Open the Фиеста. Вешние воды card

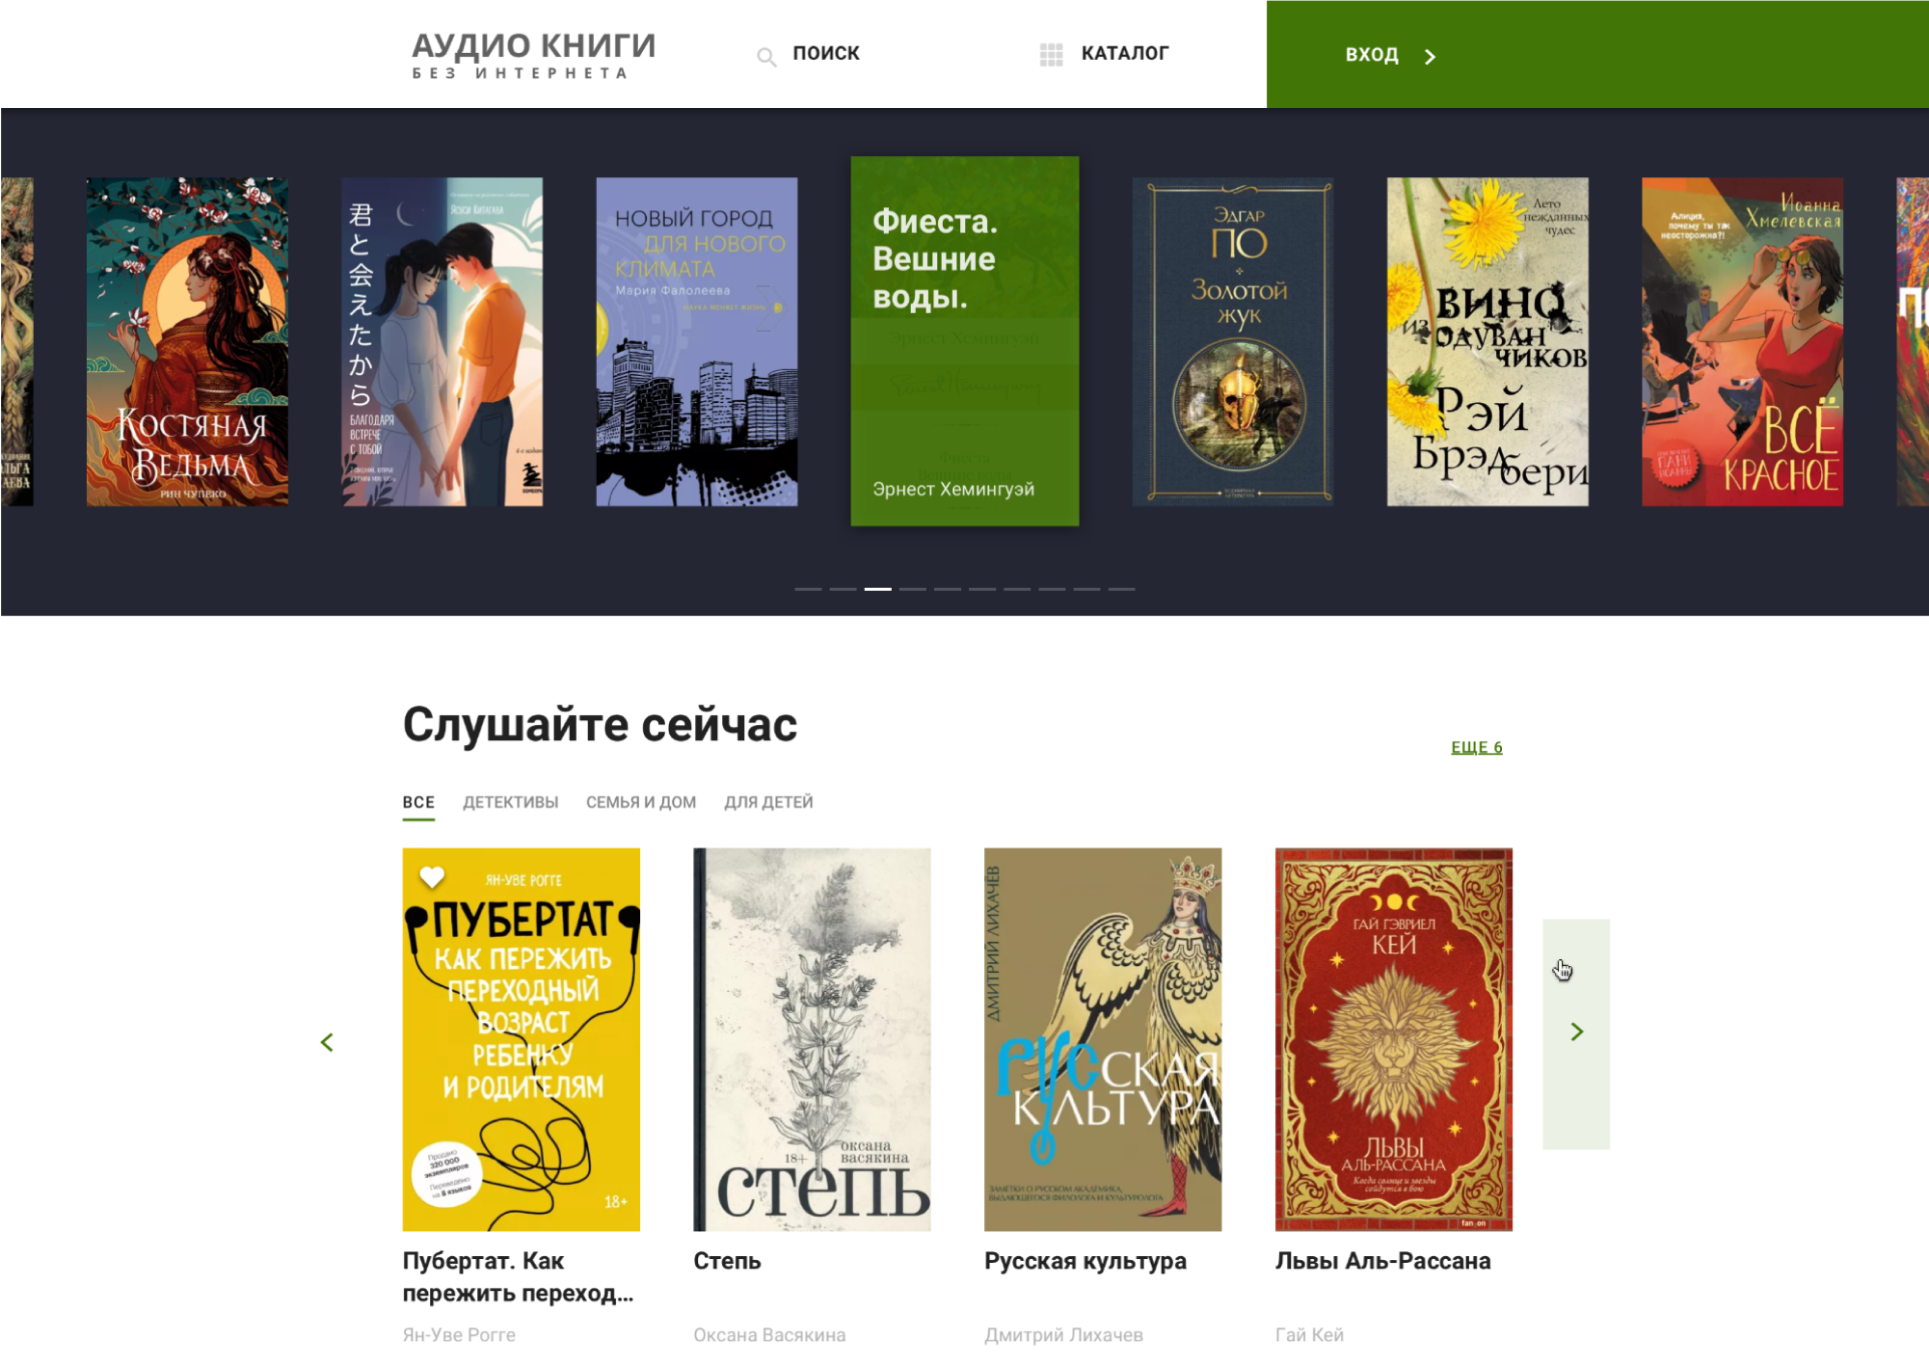click(x=965, y=341)
